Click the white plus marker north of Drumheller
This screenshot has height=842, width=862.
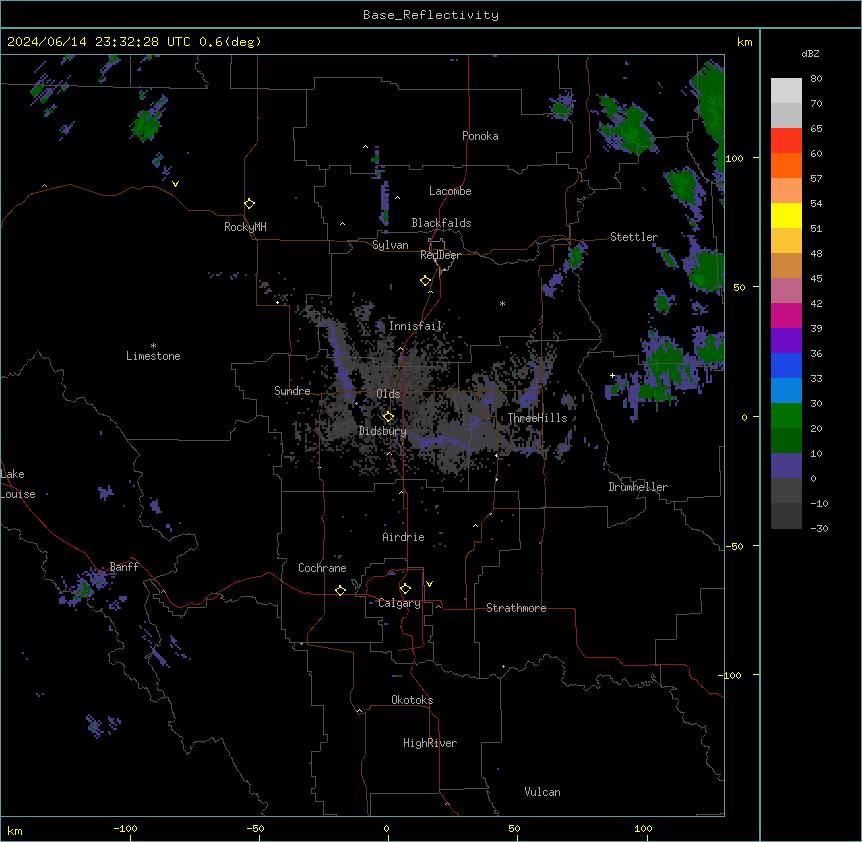[x=612, y=376]
